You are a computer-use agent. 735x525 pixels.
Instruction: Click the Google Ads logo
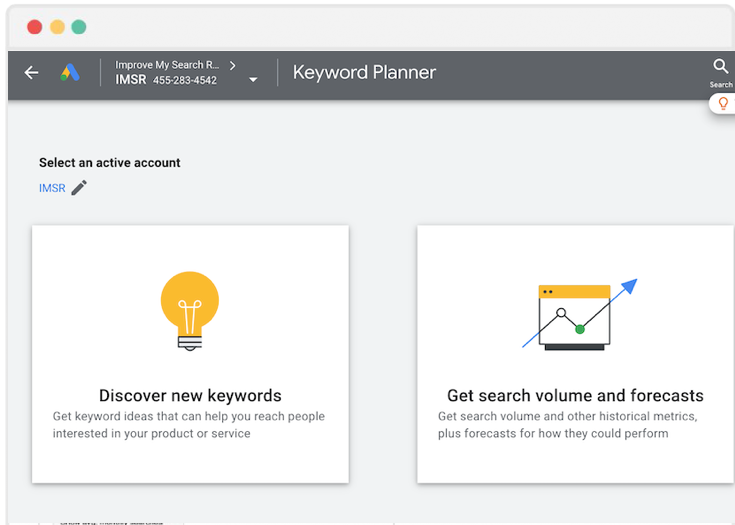(69, 73)
